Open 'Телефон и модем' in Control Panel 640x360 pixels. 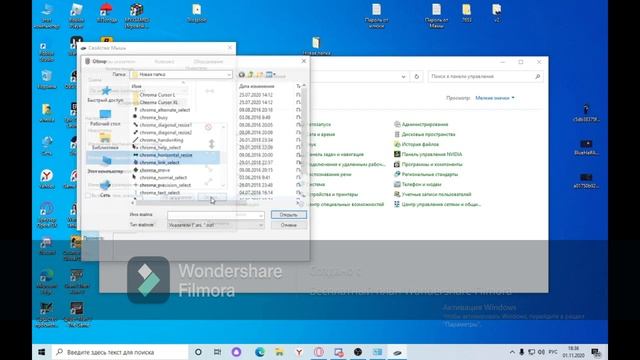coord(418,184)
